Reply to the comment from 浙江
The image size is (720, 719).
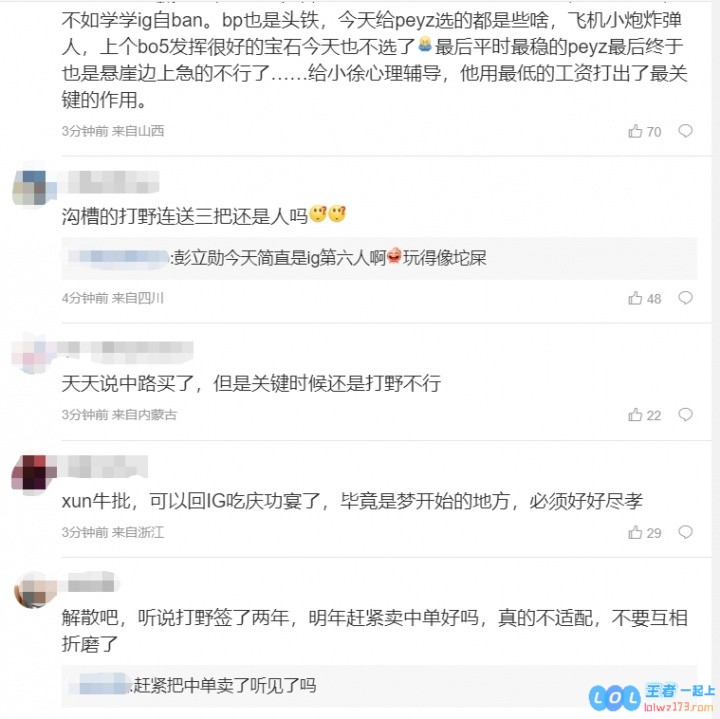tap(685, 532)
